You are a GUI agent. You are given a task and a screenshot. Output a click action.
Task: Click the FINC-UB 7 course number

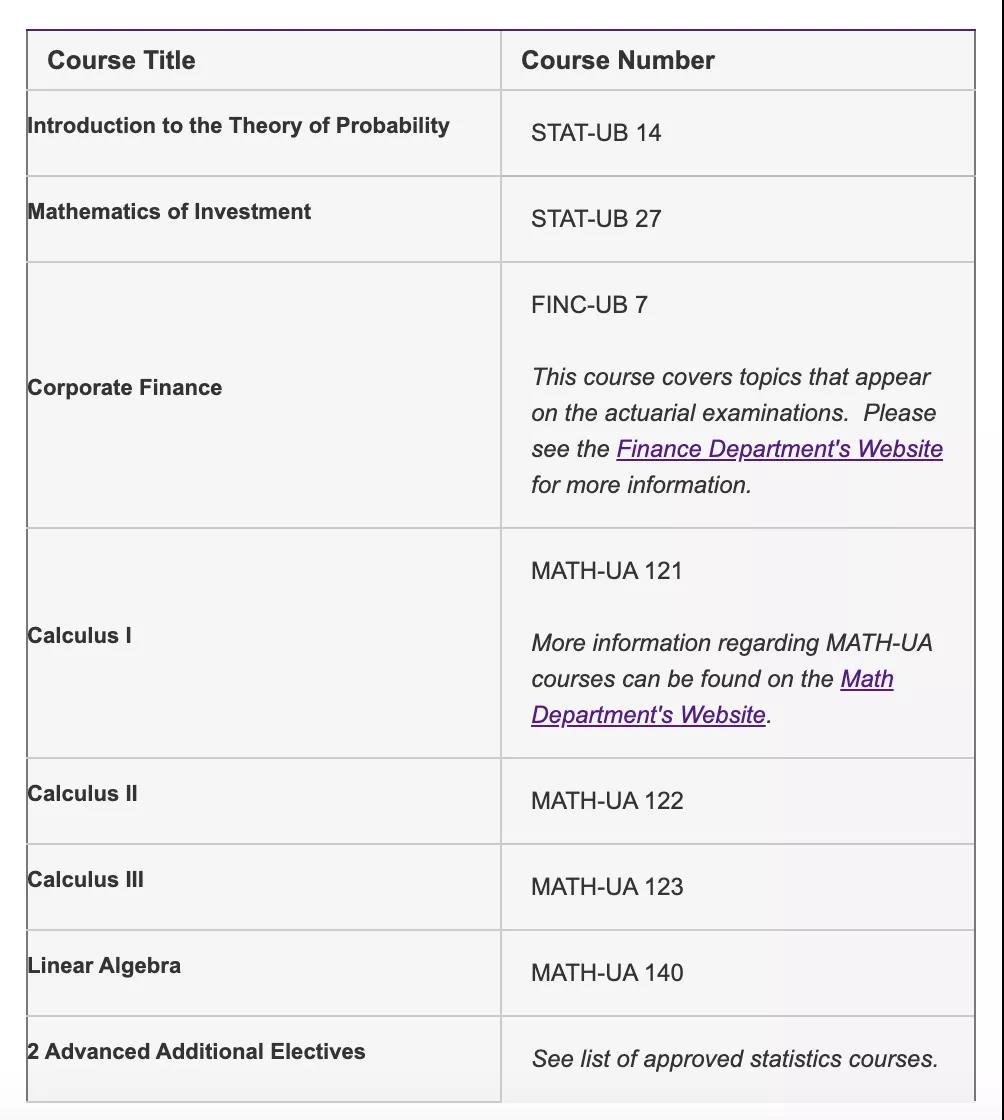coord(589,305)
